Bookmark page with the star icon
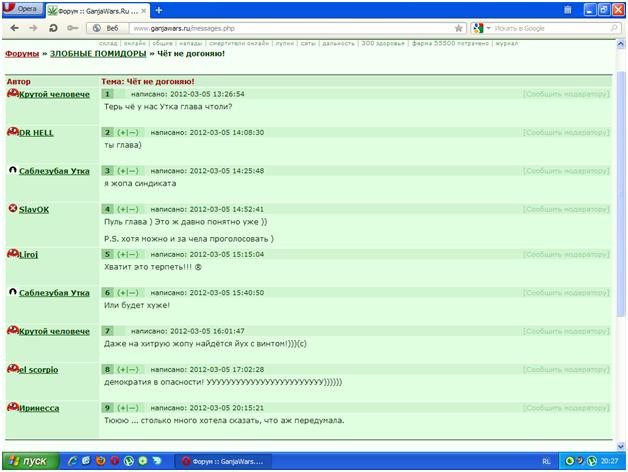Viewport: 628px width, 472px height. pos(459,28)
